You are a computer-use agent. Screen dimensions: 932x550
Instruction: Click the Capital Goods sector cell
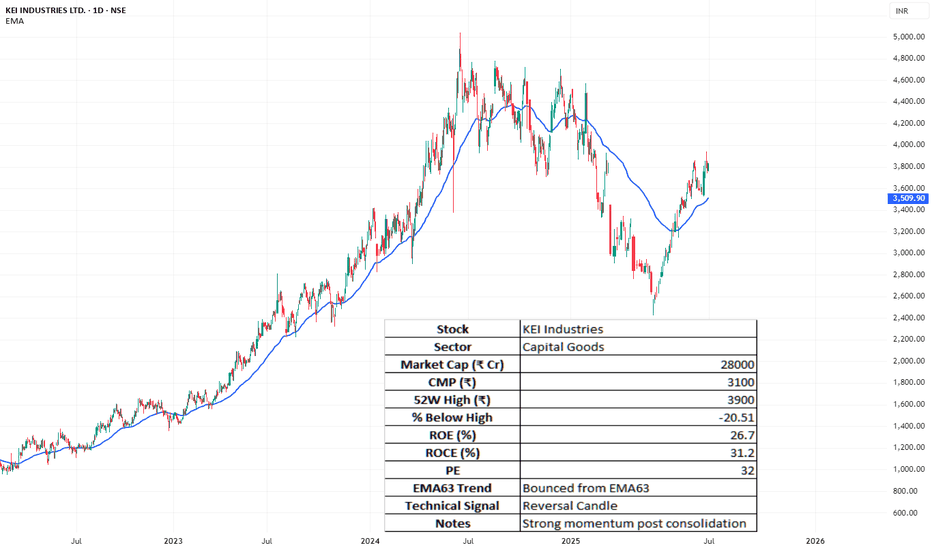638,347
